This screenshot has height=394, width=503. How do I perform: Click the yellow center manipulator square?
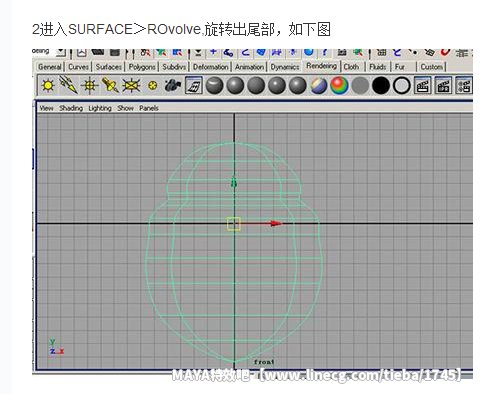pos(234,224)
